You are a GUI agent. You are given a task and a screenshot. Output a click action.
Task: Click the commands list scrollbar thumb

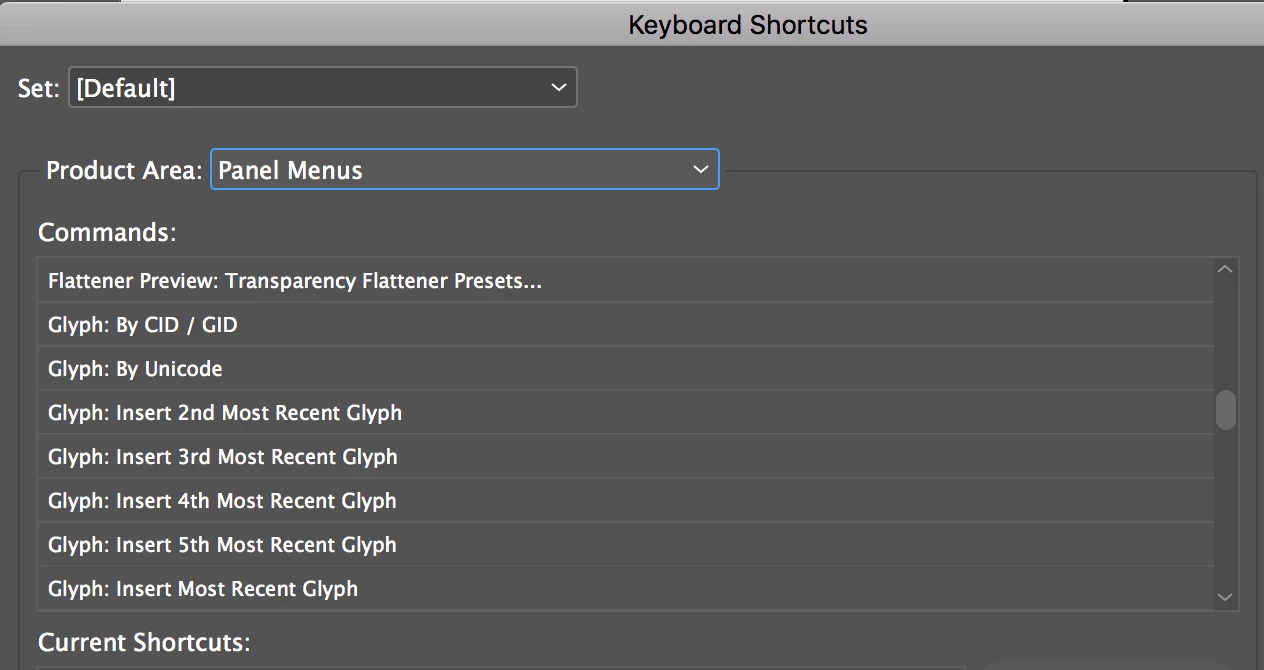click(x=1226, y=410)
